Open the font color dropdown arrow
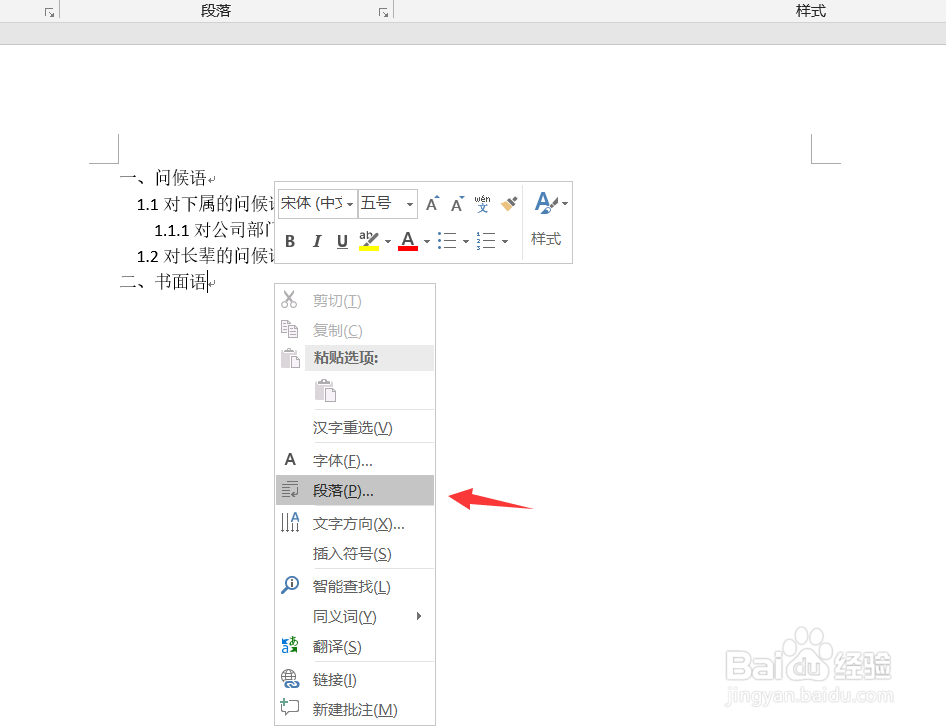Viewport: 946px width, 728px height. coord(425,241)
